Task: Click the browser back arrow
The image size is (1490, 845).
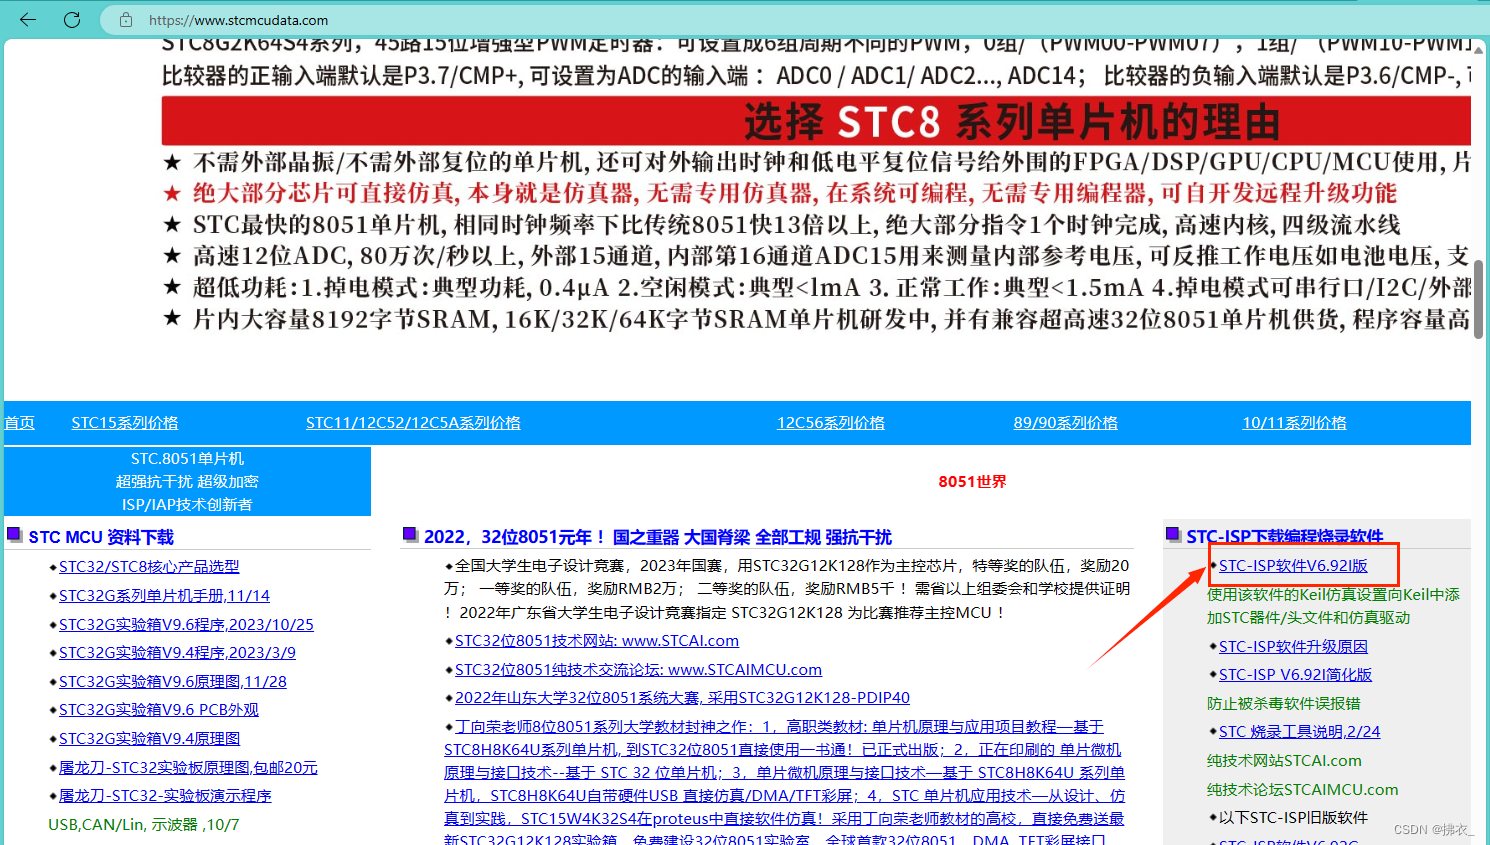Action: [x=27, y=19]
